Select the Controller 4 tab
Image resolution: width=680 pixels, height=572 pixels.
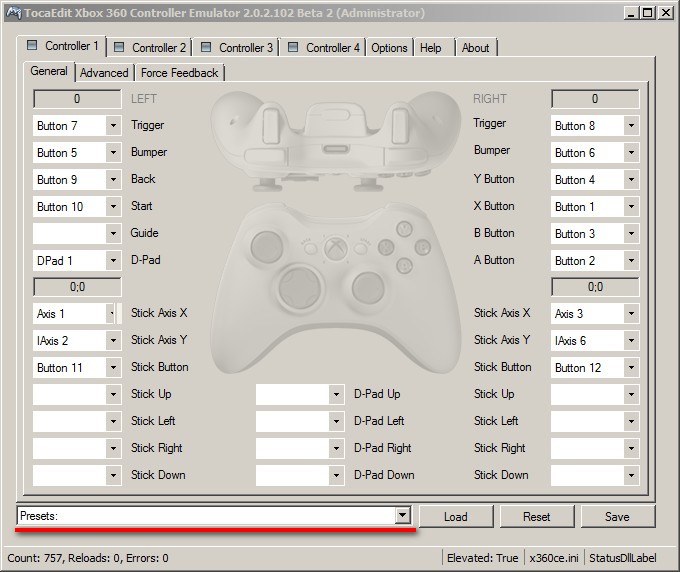point(324,48)
